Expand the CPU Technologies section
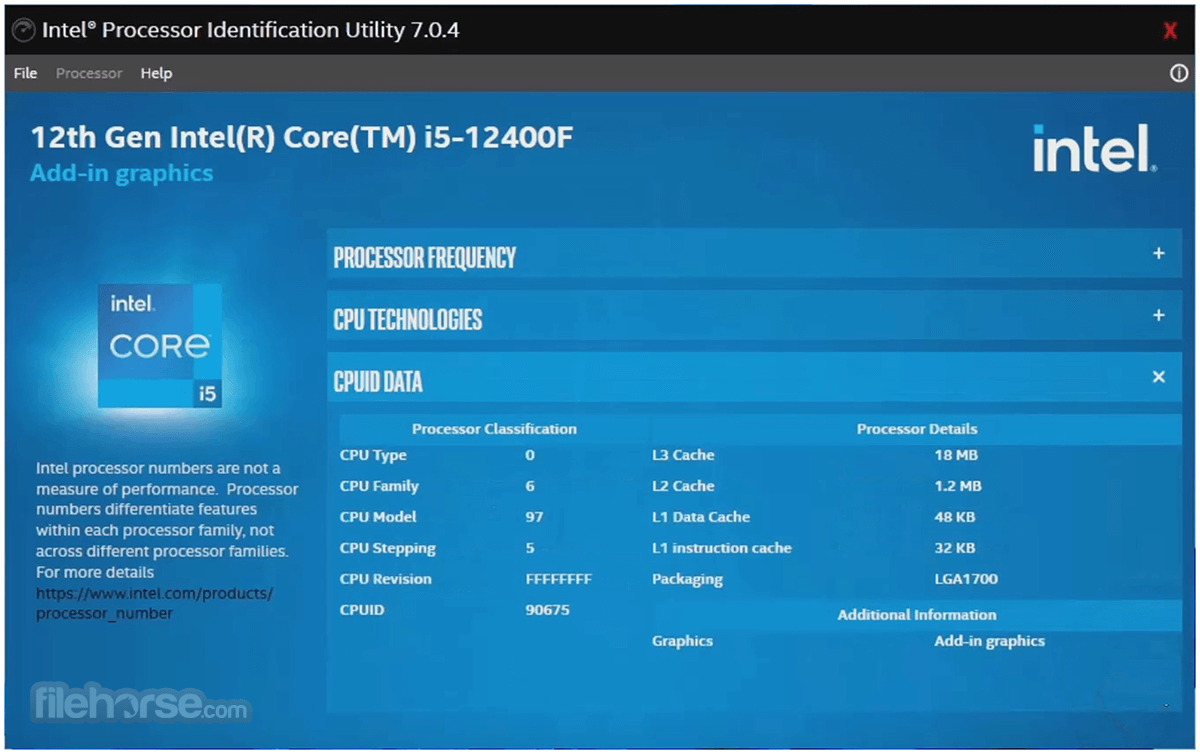1200x754 pixels. 1159,316
